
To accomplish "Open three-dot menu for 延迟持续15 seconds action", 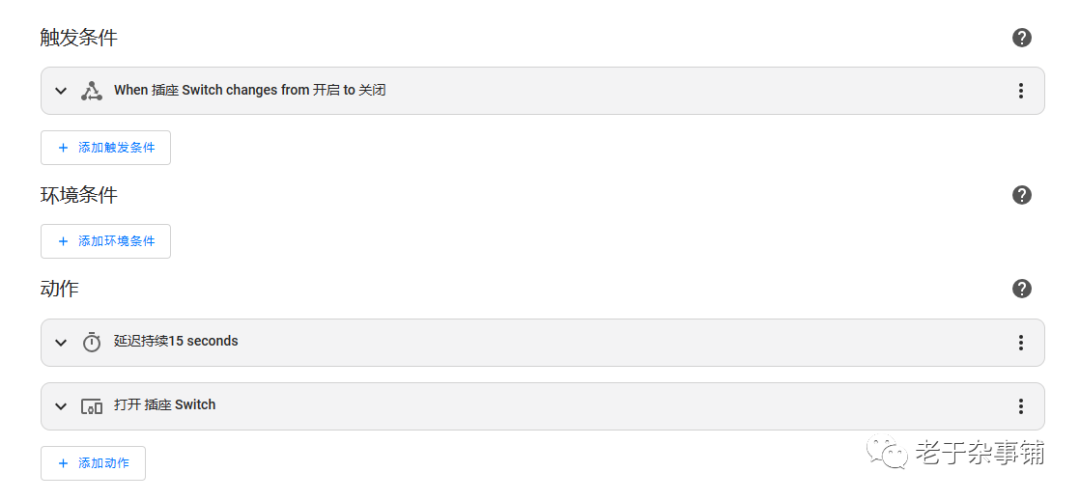I will 1021,342.
